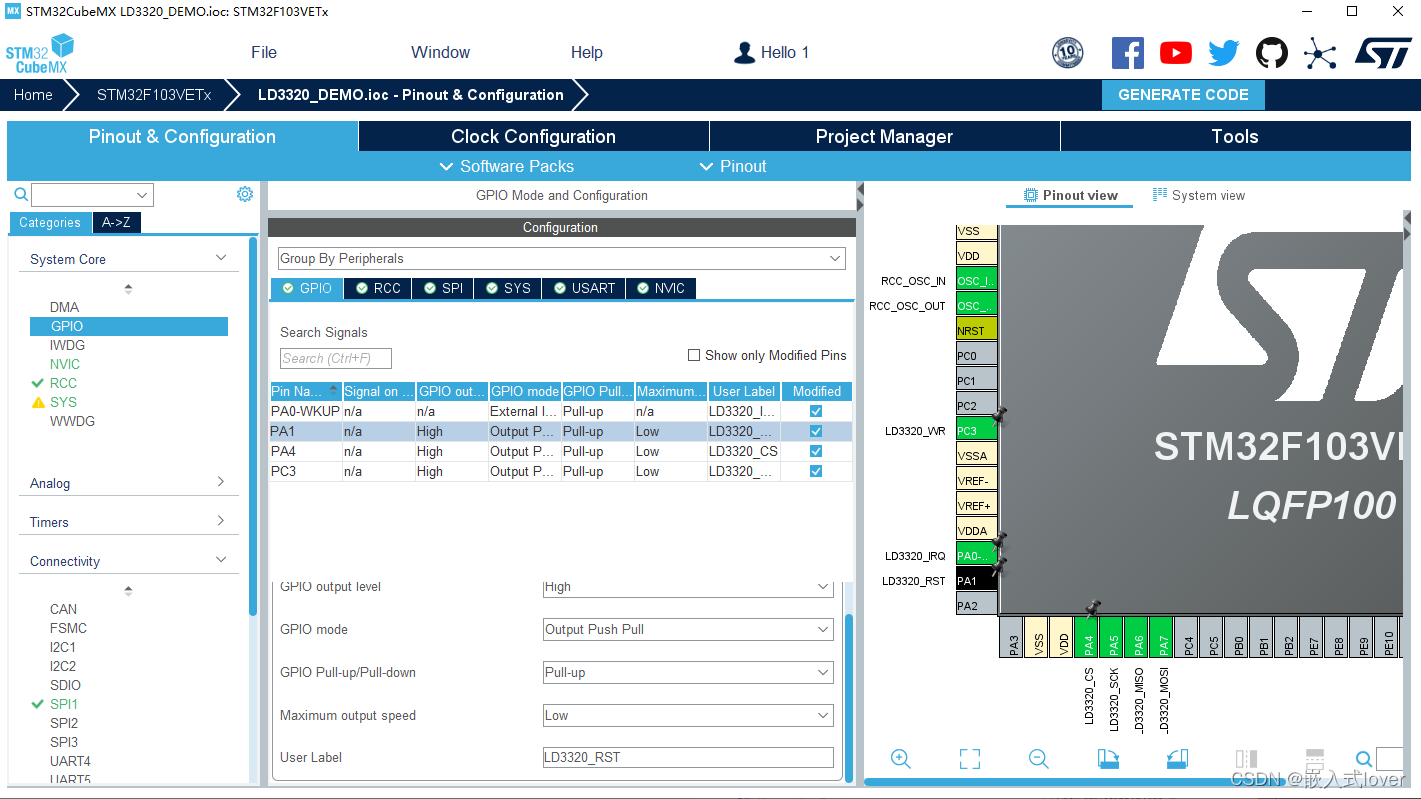This screenshot has width=1421, height=799.
Task: Open the GPIO output level dropdown
Action: pos(687,587)
